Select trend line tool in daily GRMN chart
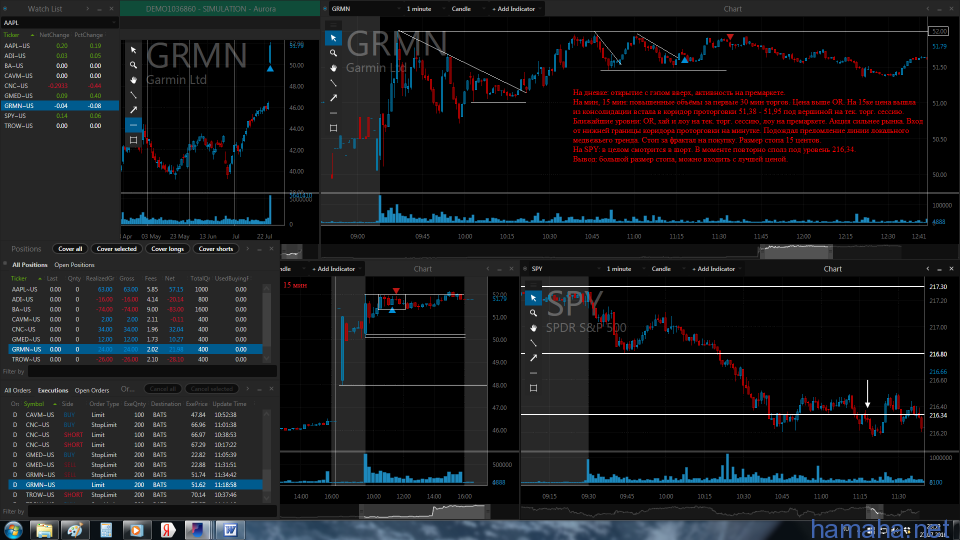The image size is (960, 540). point(133,95)
